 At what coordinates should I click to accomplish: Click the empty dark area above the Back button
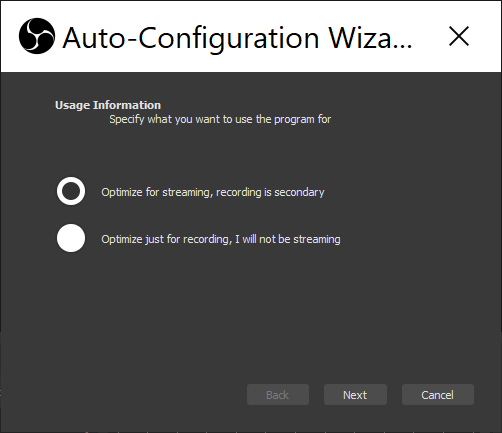tap(278, 333)
